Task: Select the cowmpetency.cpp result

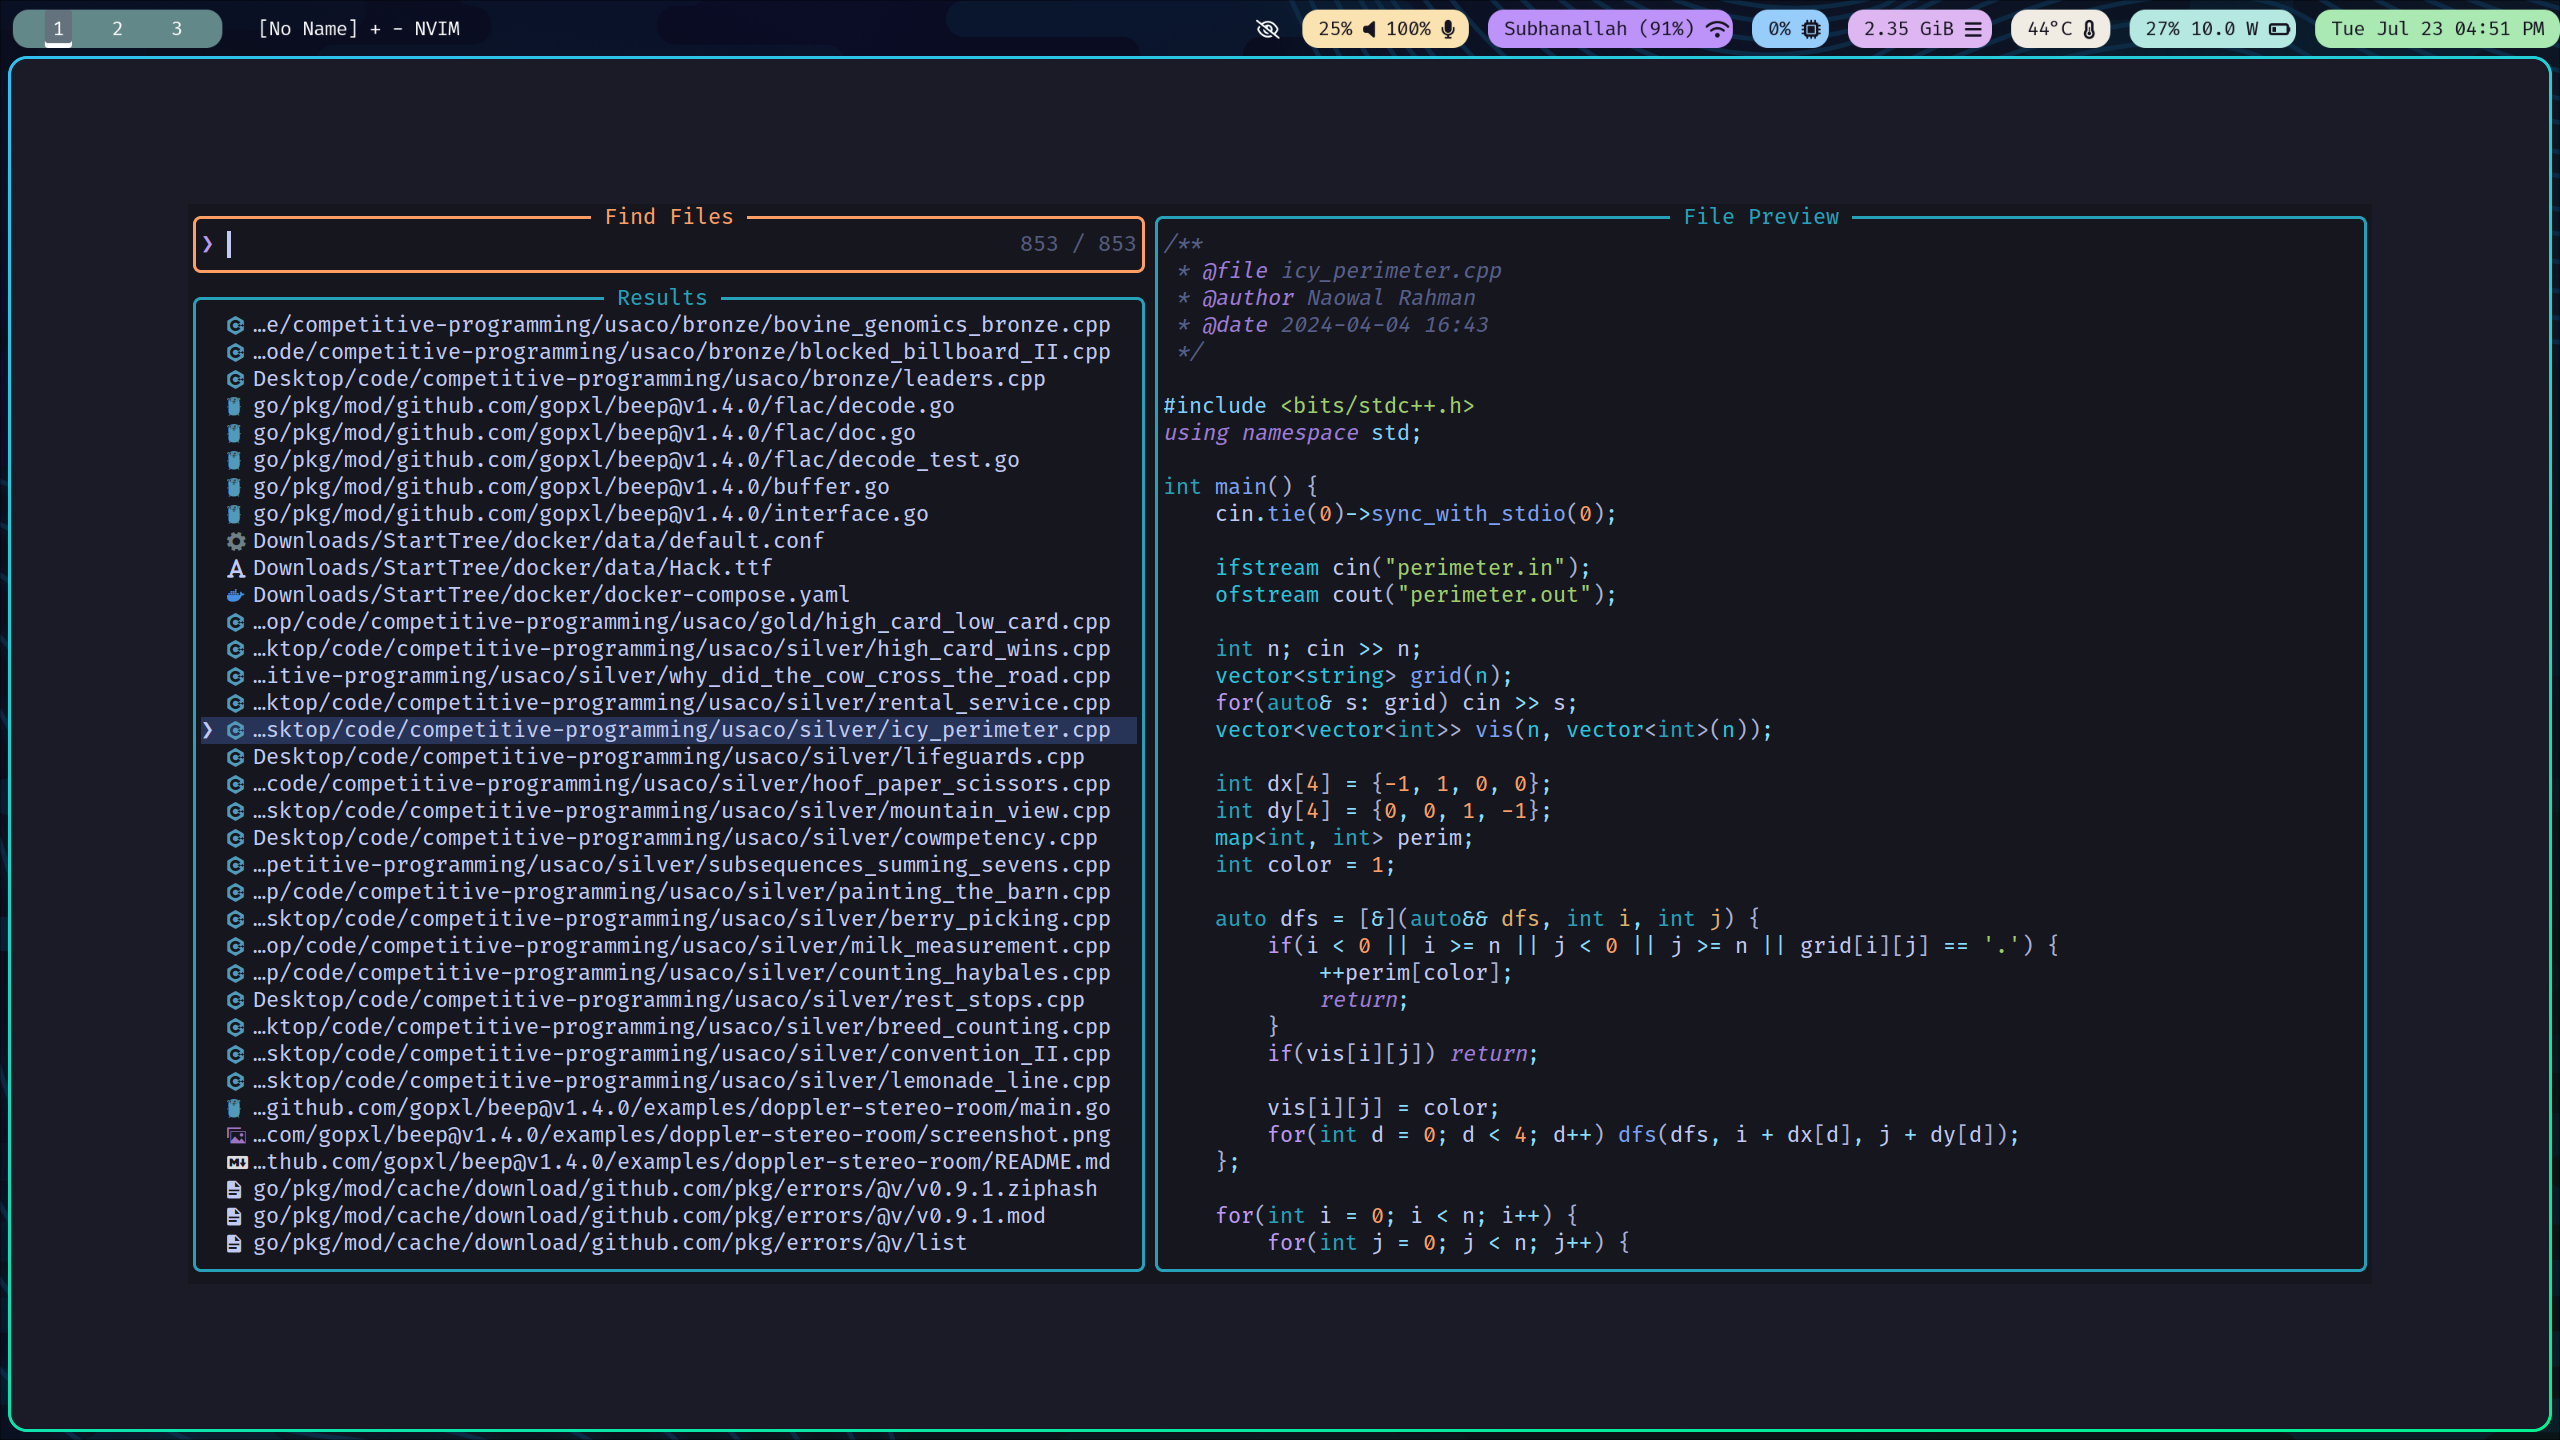Action: click(668, 838)
